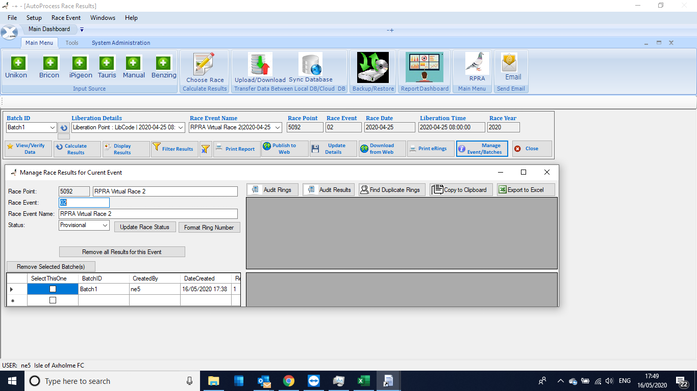This screenshot has width=697, height=391.
Task: Click the Liberation Time field
Action: point(451,128)
